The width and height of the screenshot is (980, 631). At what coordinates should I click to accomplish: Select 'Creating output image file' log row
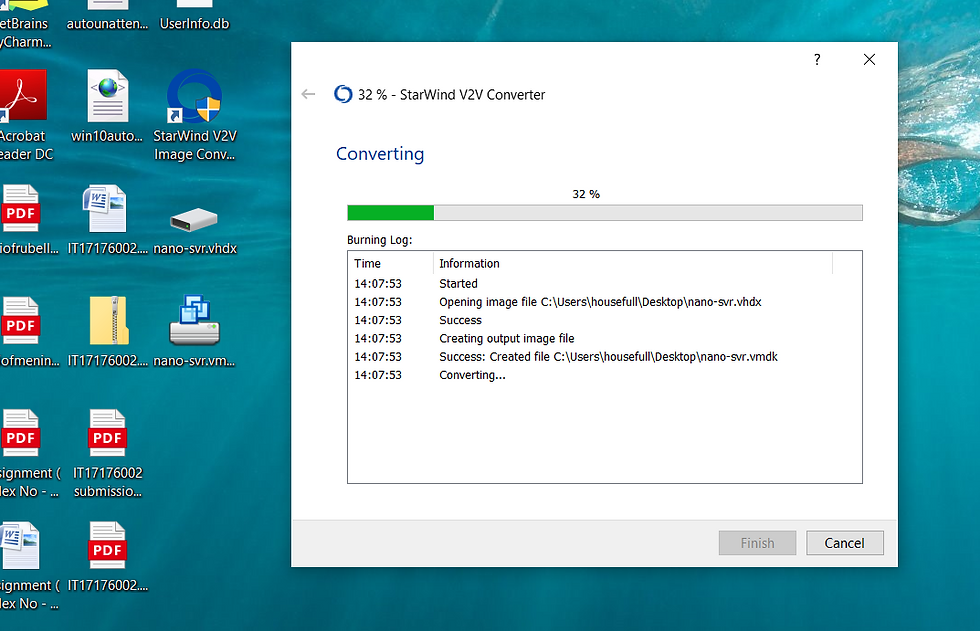[604, 338]
